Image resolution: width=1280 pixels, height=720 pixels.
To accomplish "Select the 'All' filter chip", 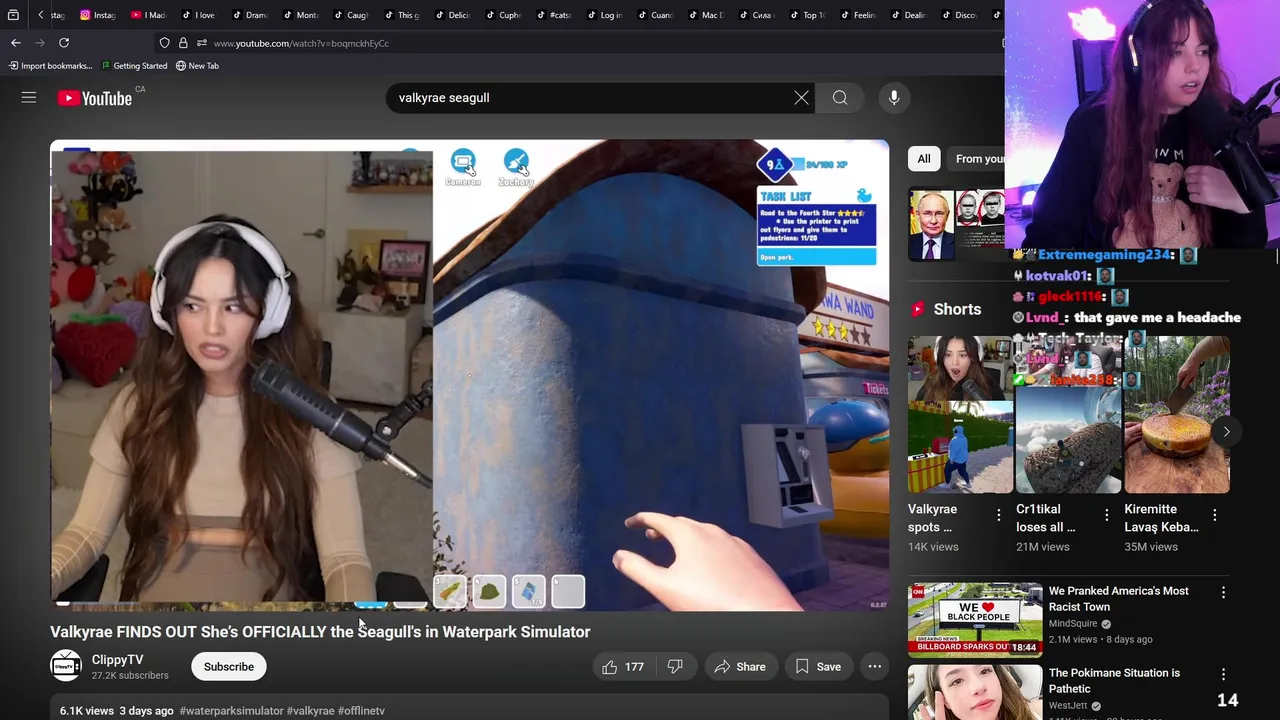I will pyautogui.click(x=924, y=159).
